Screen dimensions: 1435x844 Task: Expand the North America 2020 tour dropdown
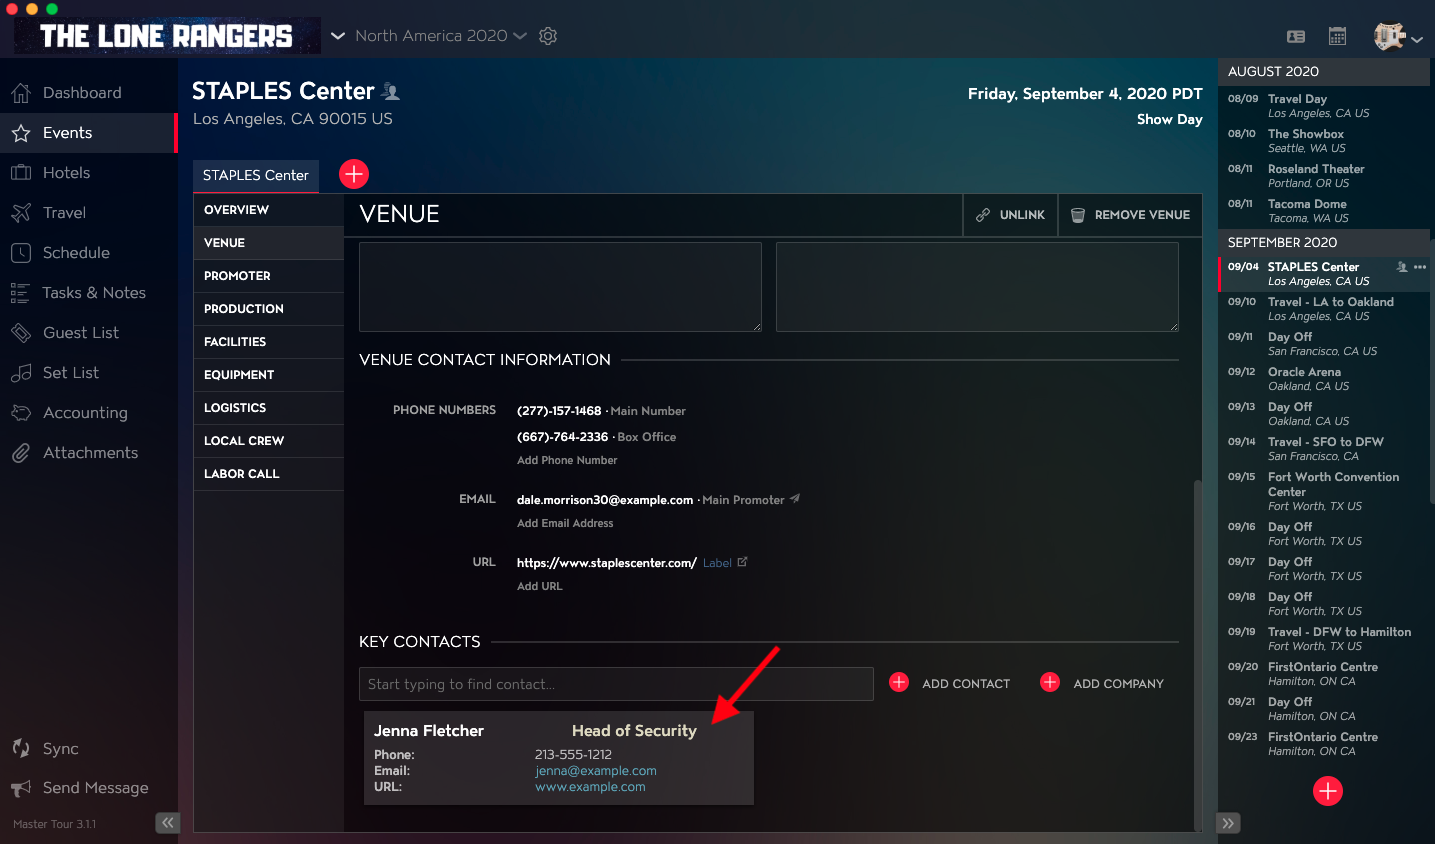pyautogui.click(x=520, y=36)
